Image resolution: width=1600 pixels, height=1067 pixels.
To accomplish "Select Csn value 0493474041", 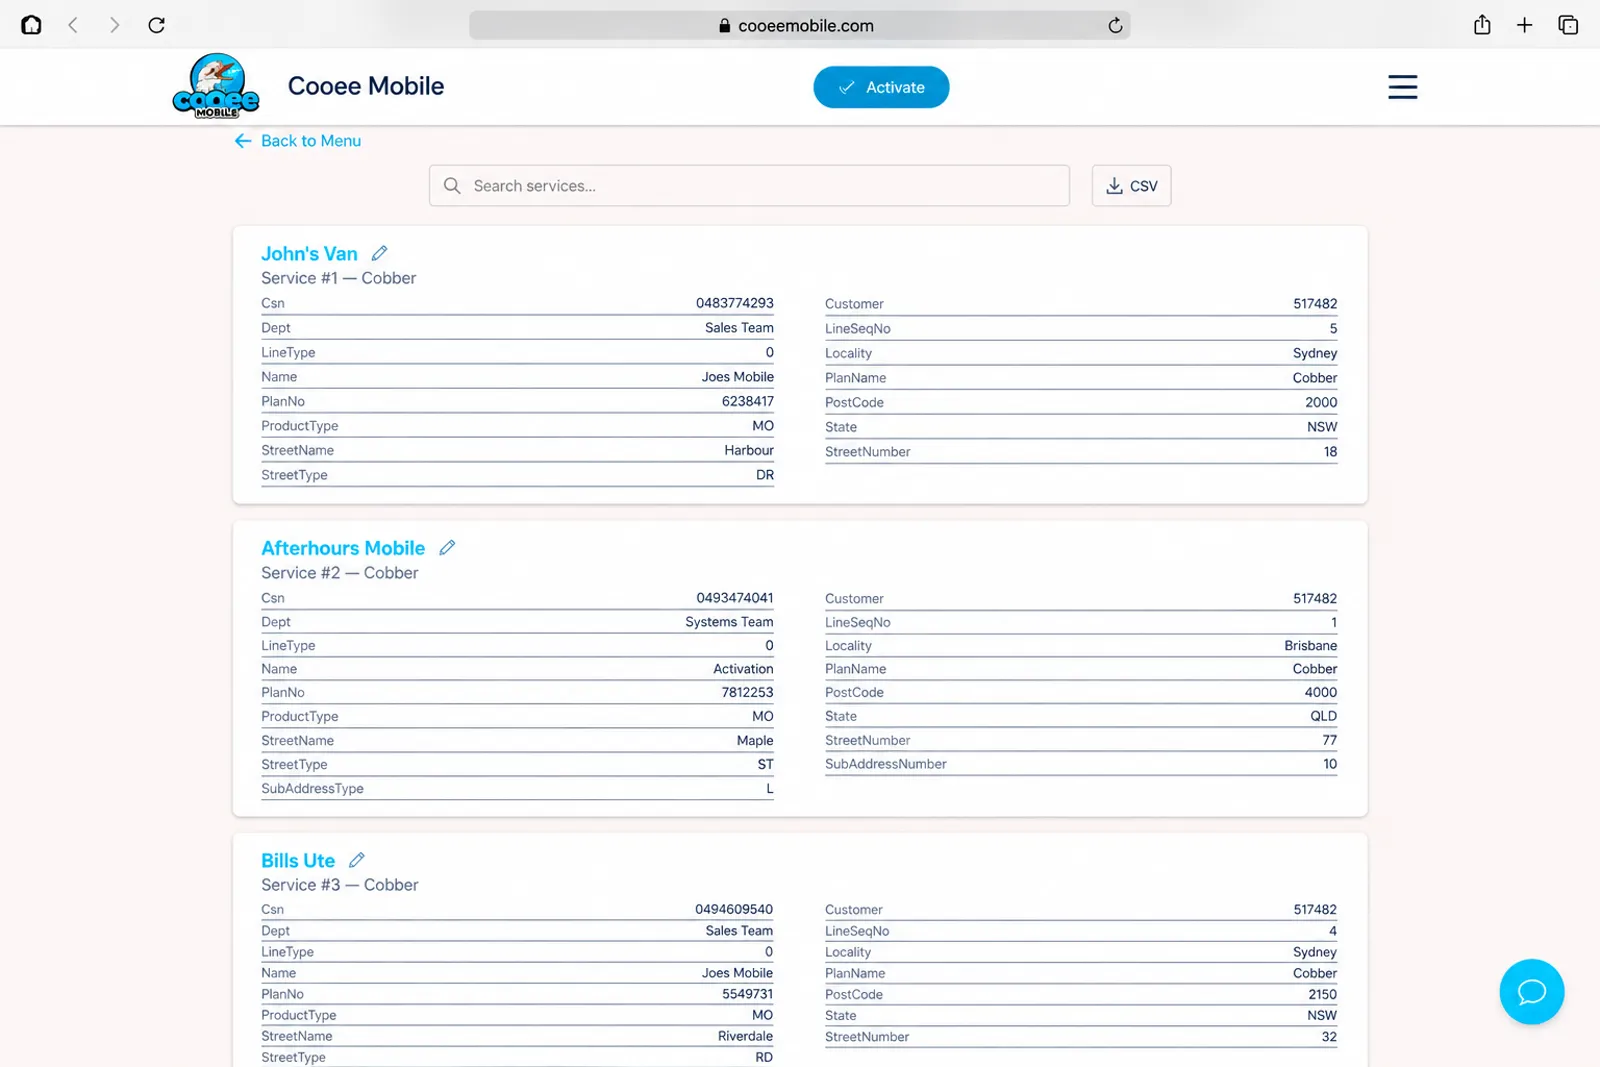I will 735,598.
